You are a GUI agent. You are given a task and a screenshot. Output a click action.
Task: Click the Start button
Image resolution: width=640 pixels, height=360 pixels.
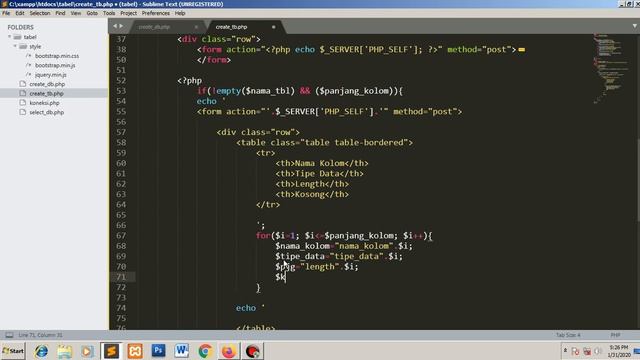[13, 351]
